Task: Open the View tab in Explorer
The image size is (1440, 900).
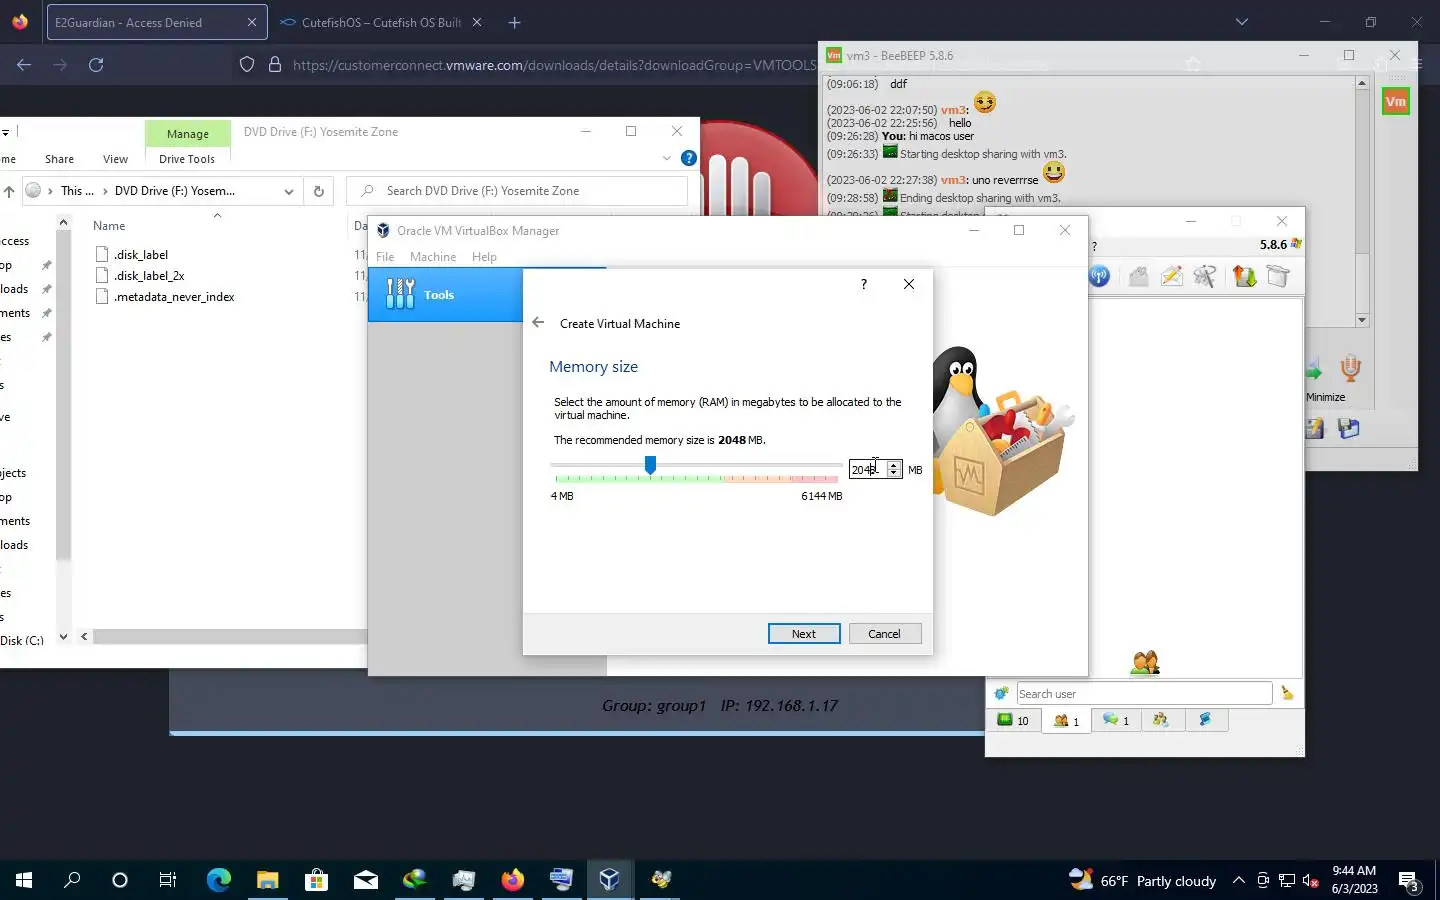Action: (115, 159)
